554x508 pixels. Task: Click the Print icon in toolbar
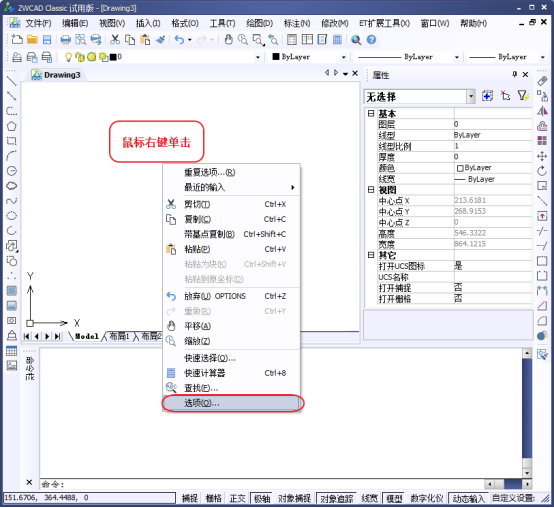pyautogui.click(x=65, y=40)
